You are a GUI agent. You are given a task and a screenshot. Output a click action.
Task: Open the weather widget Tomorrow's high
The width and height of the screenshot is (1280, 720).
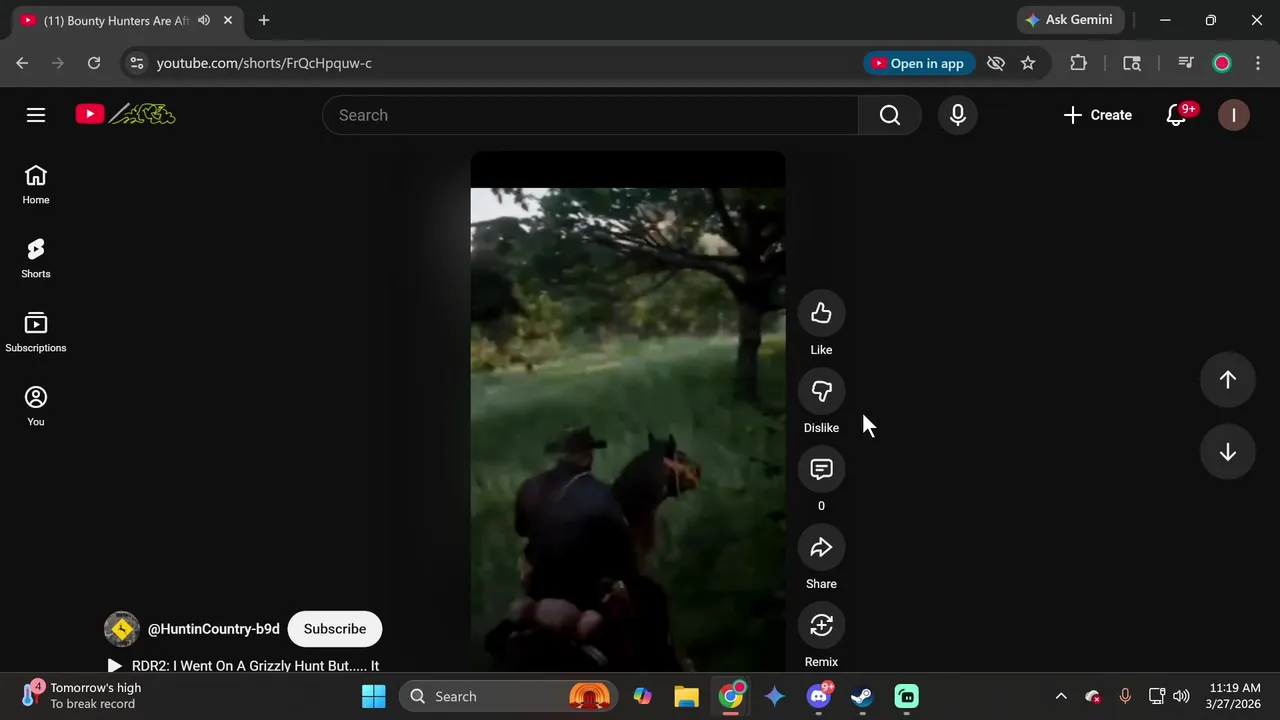(x=82, y=696)
